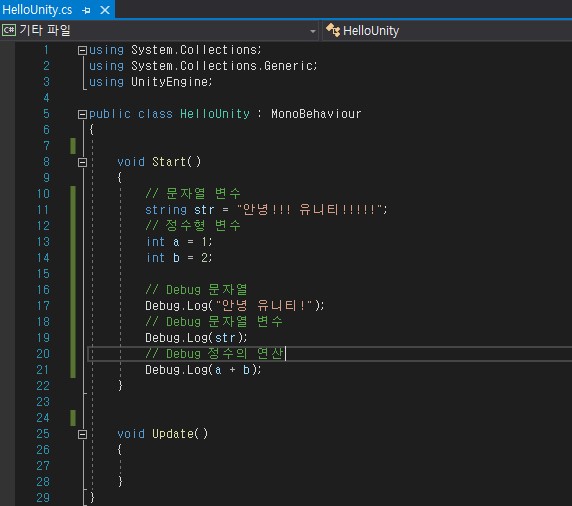Click the C# project icon in navigation bar
The image size is (572, 506).
(x=9, y=30)
